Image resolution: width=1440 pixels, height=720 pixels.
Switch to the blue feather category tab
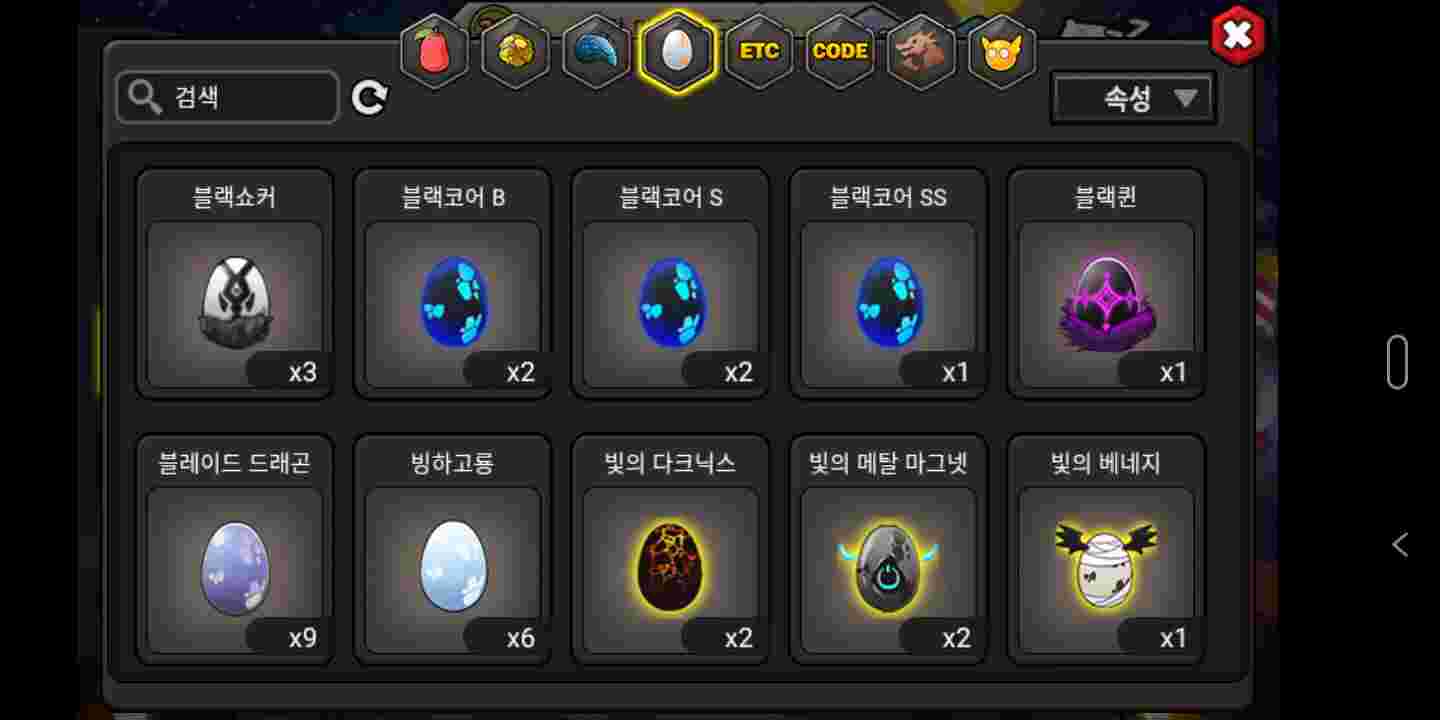(597, 51)
